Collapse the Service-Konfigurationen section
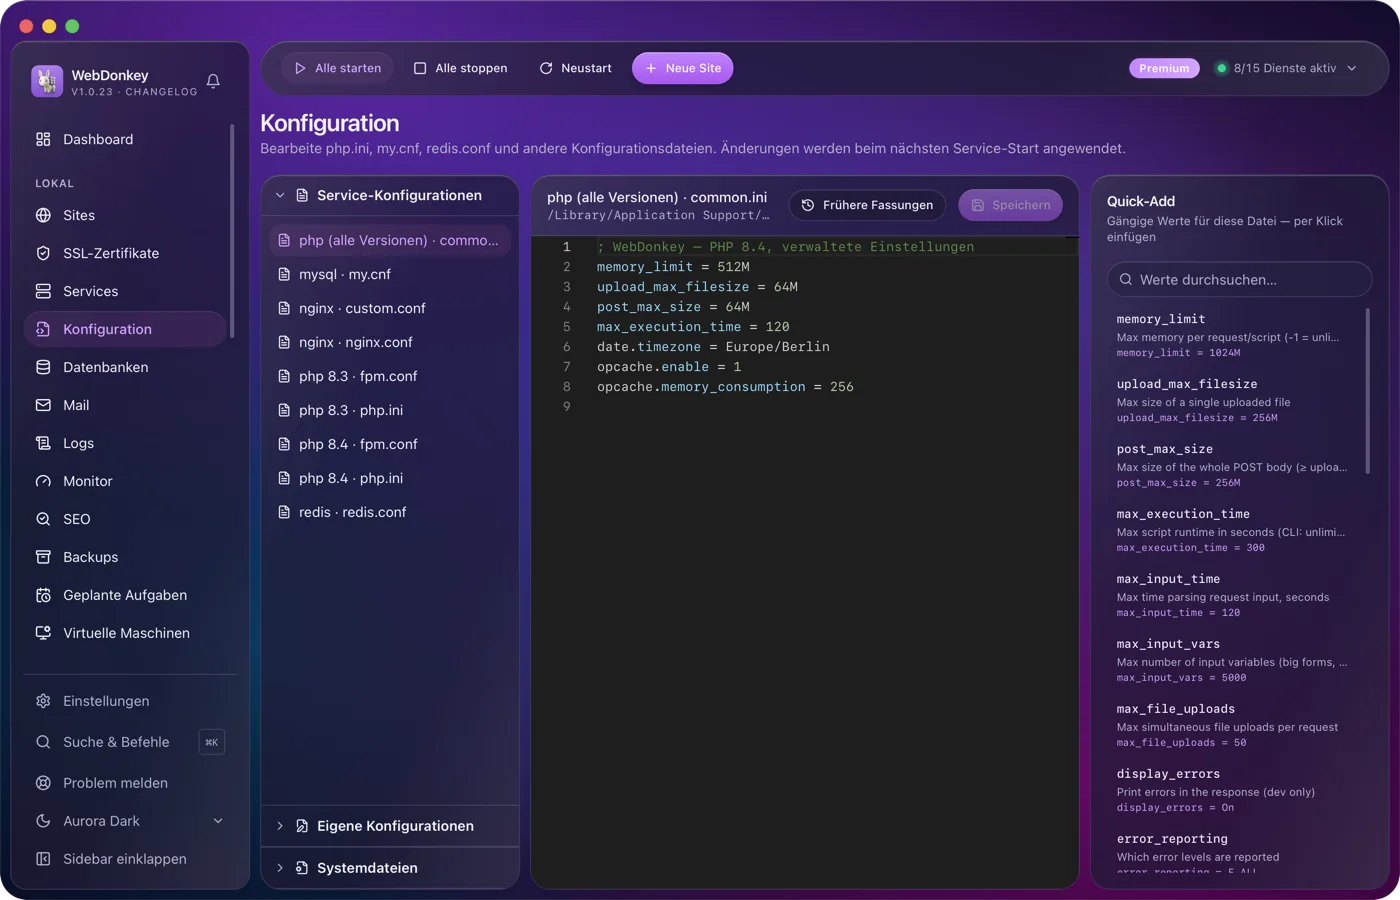1400x900 pixels. (x=390, y=195)
